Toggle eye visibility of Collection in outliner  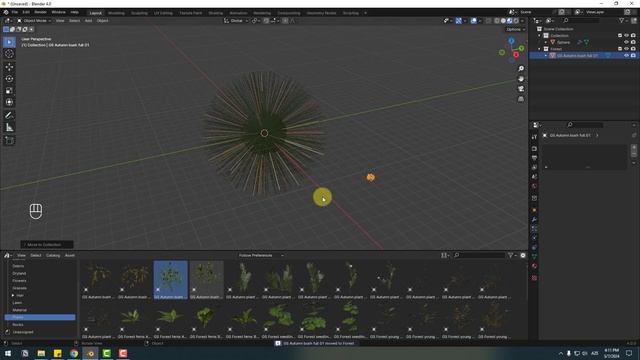[x=627, y=36]
